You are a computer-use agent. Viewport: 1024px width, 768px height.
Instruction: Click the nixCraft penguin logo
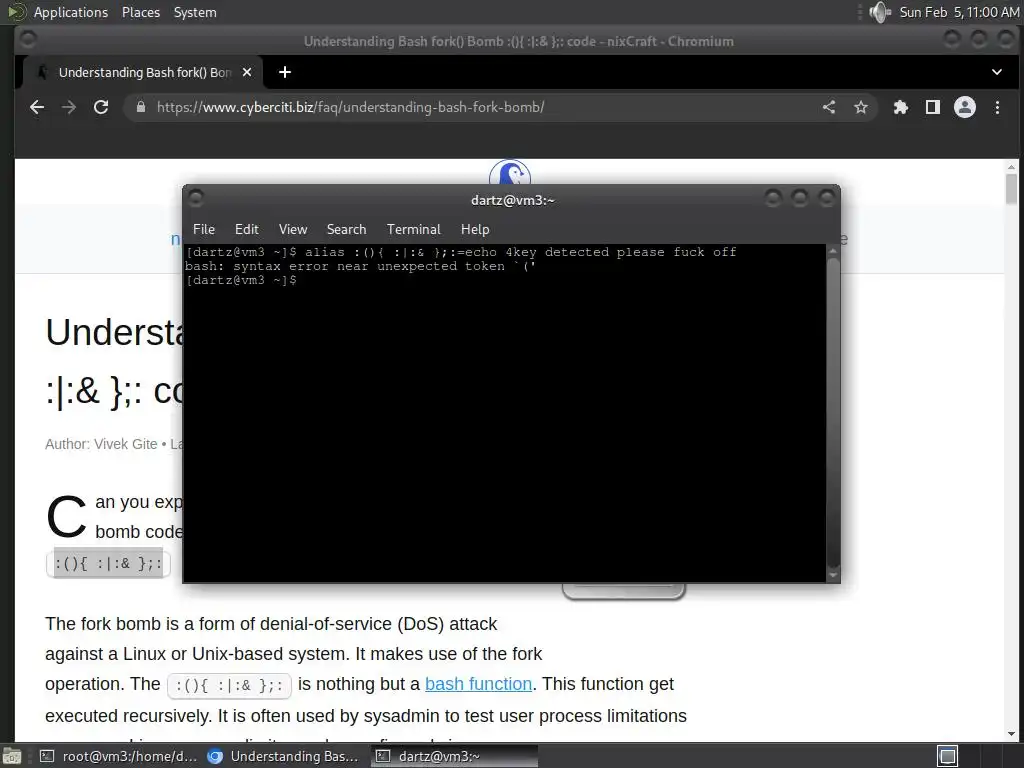[x=509, y=172]
